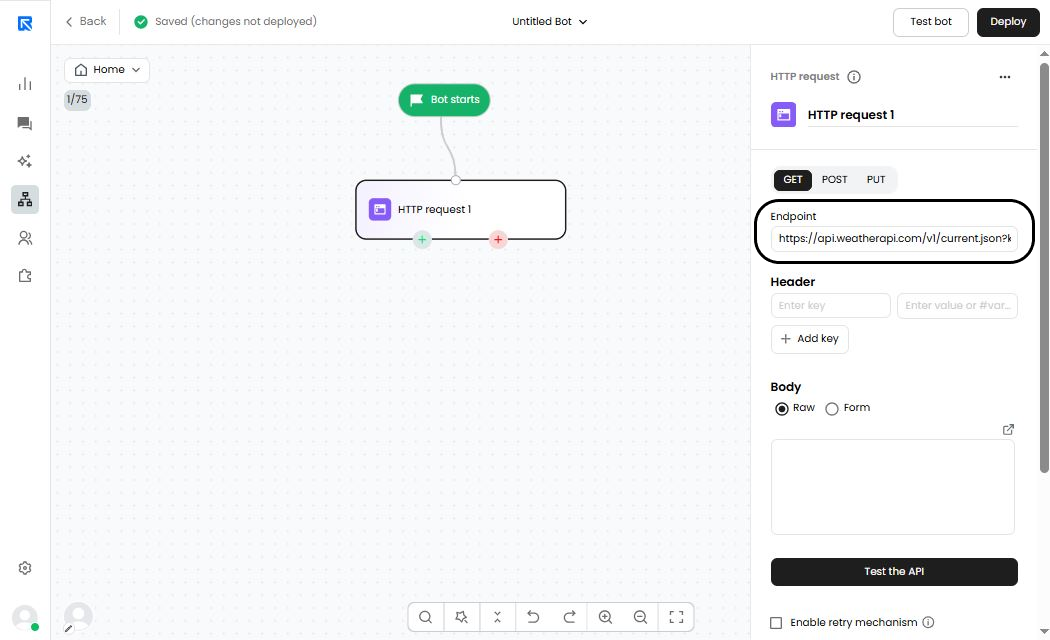Switch request method to POST
Screen dimensions: 1050x640
coord(834,180)
